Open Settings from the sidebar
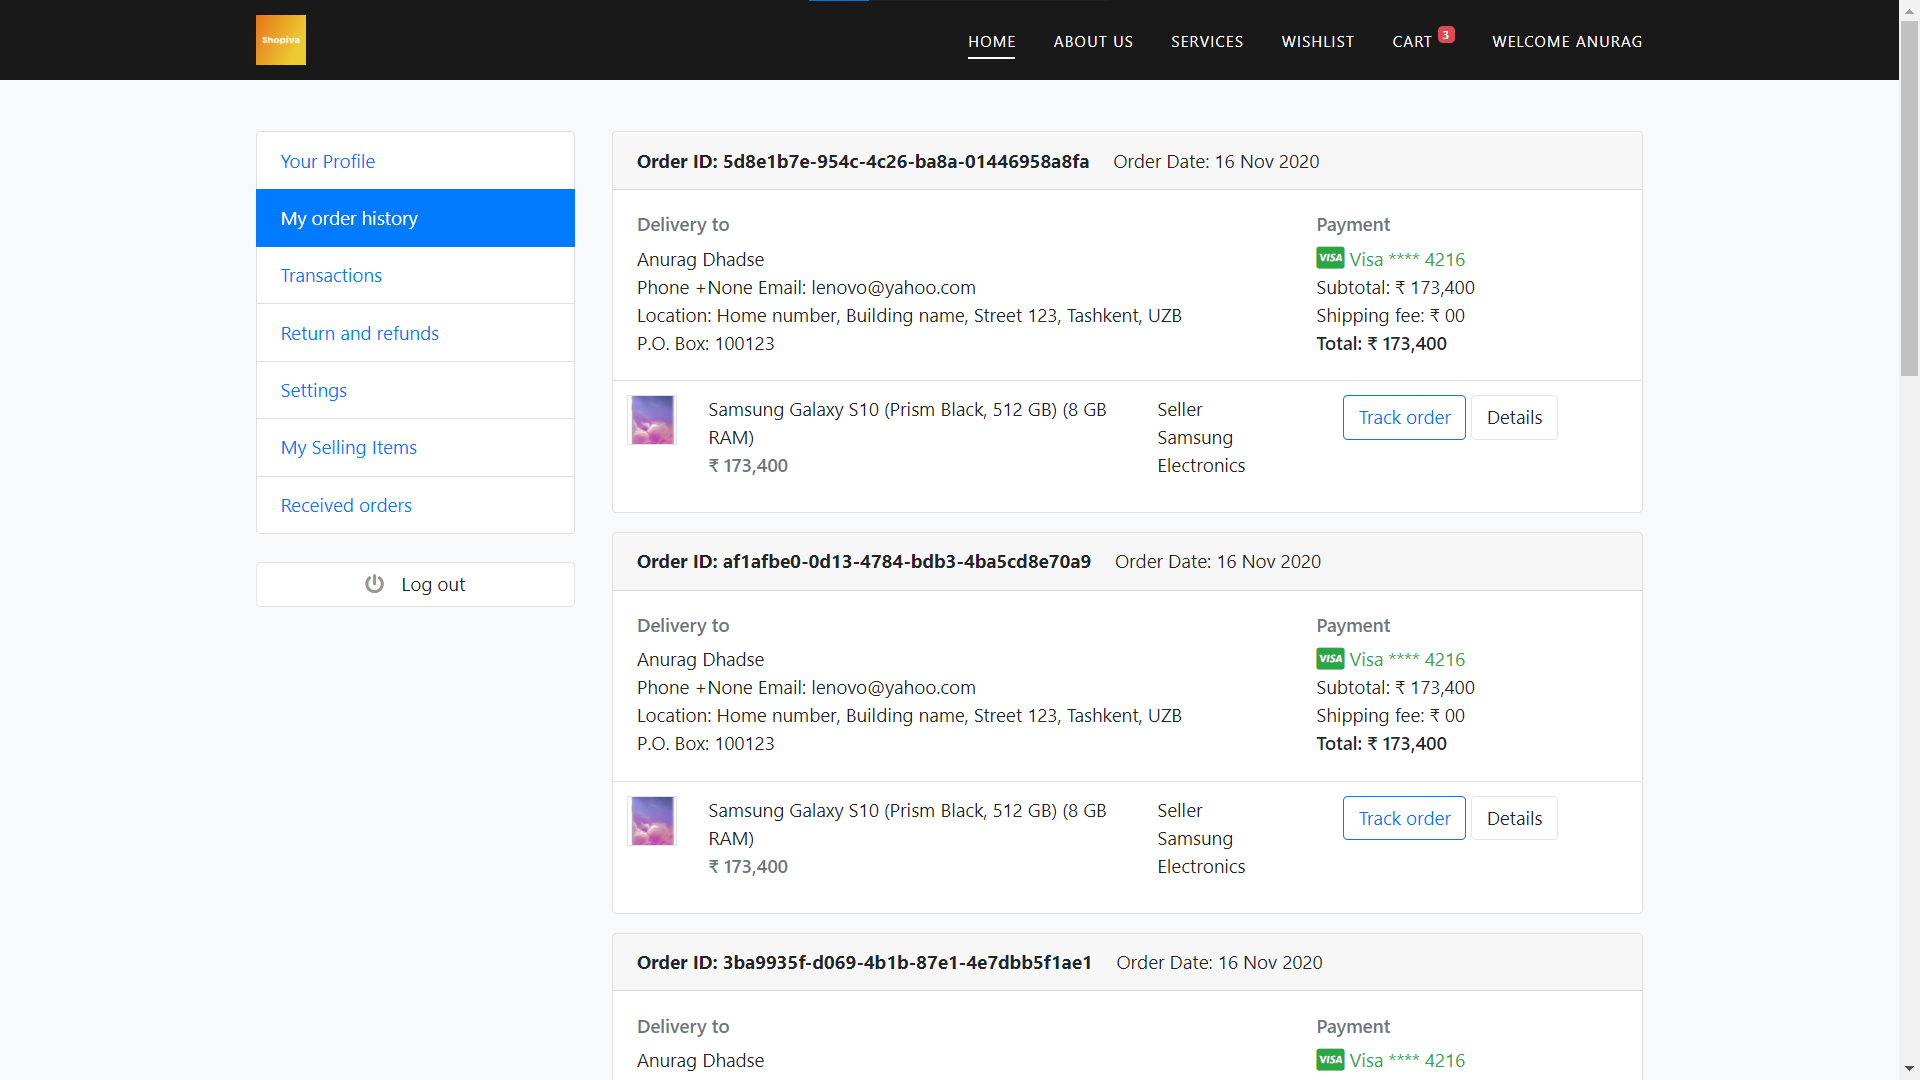 pos(313,391)
